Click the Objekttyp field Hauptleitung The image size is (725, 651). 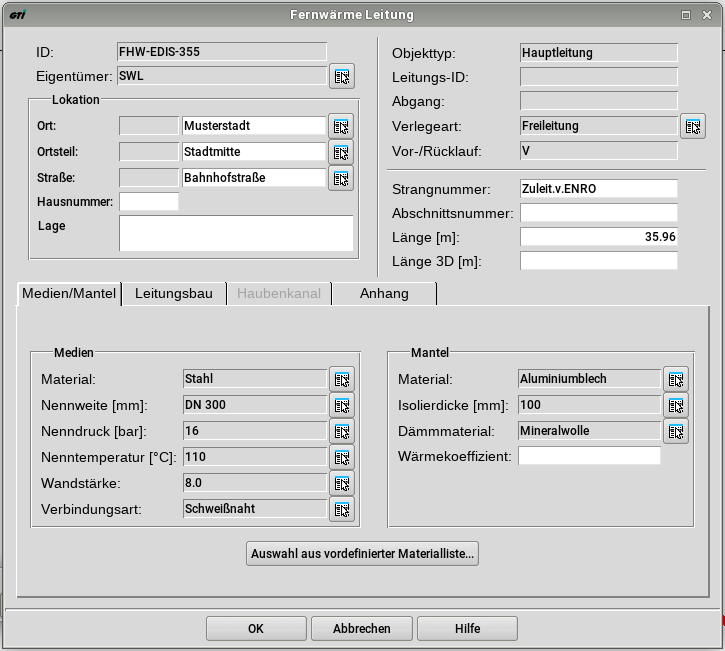click(599, 53)
